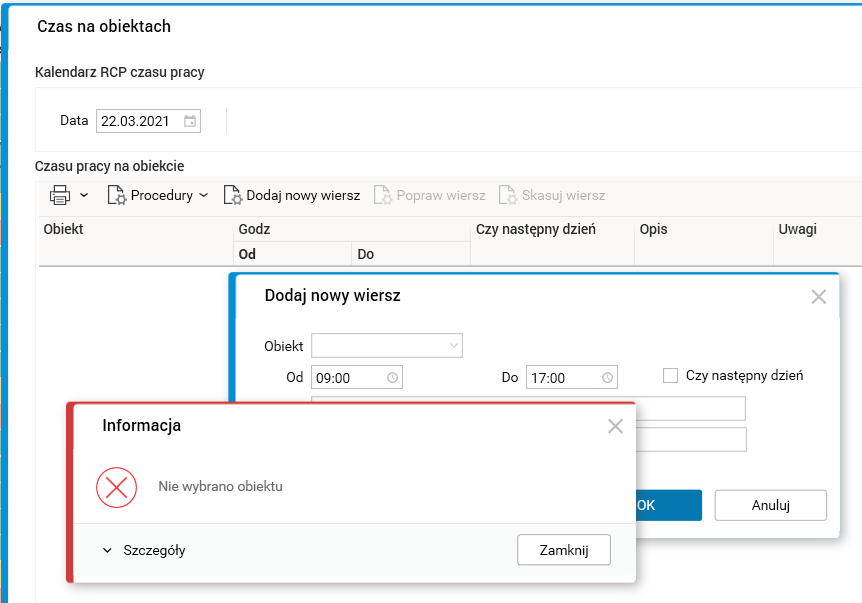
Task: Open the calendar date picker icon
Action: pos(190,121)
